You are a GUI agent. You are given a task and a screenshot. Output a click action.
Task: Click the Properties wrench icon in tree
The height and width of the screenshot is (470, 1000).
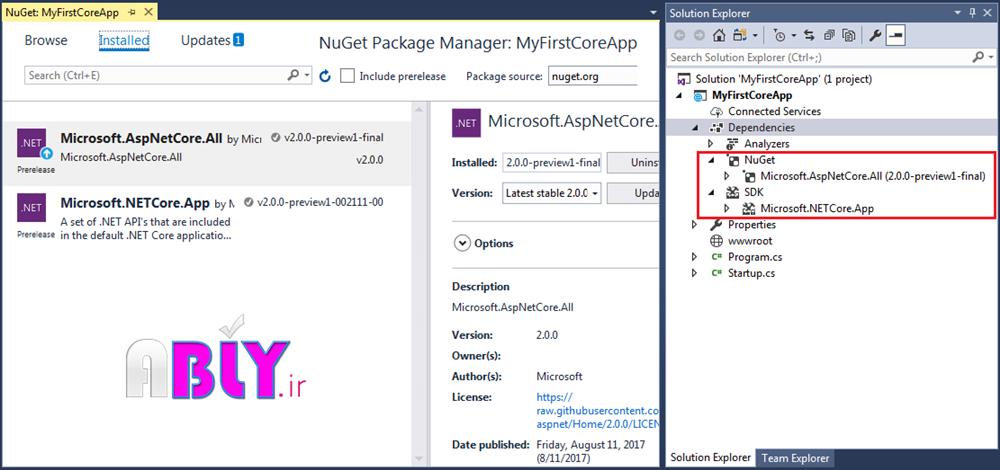coord(716,224)
